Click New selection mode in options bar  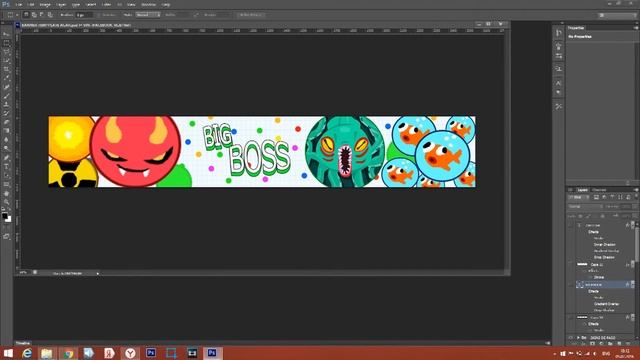pyautogui.click(x=26, y=15)
